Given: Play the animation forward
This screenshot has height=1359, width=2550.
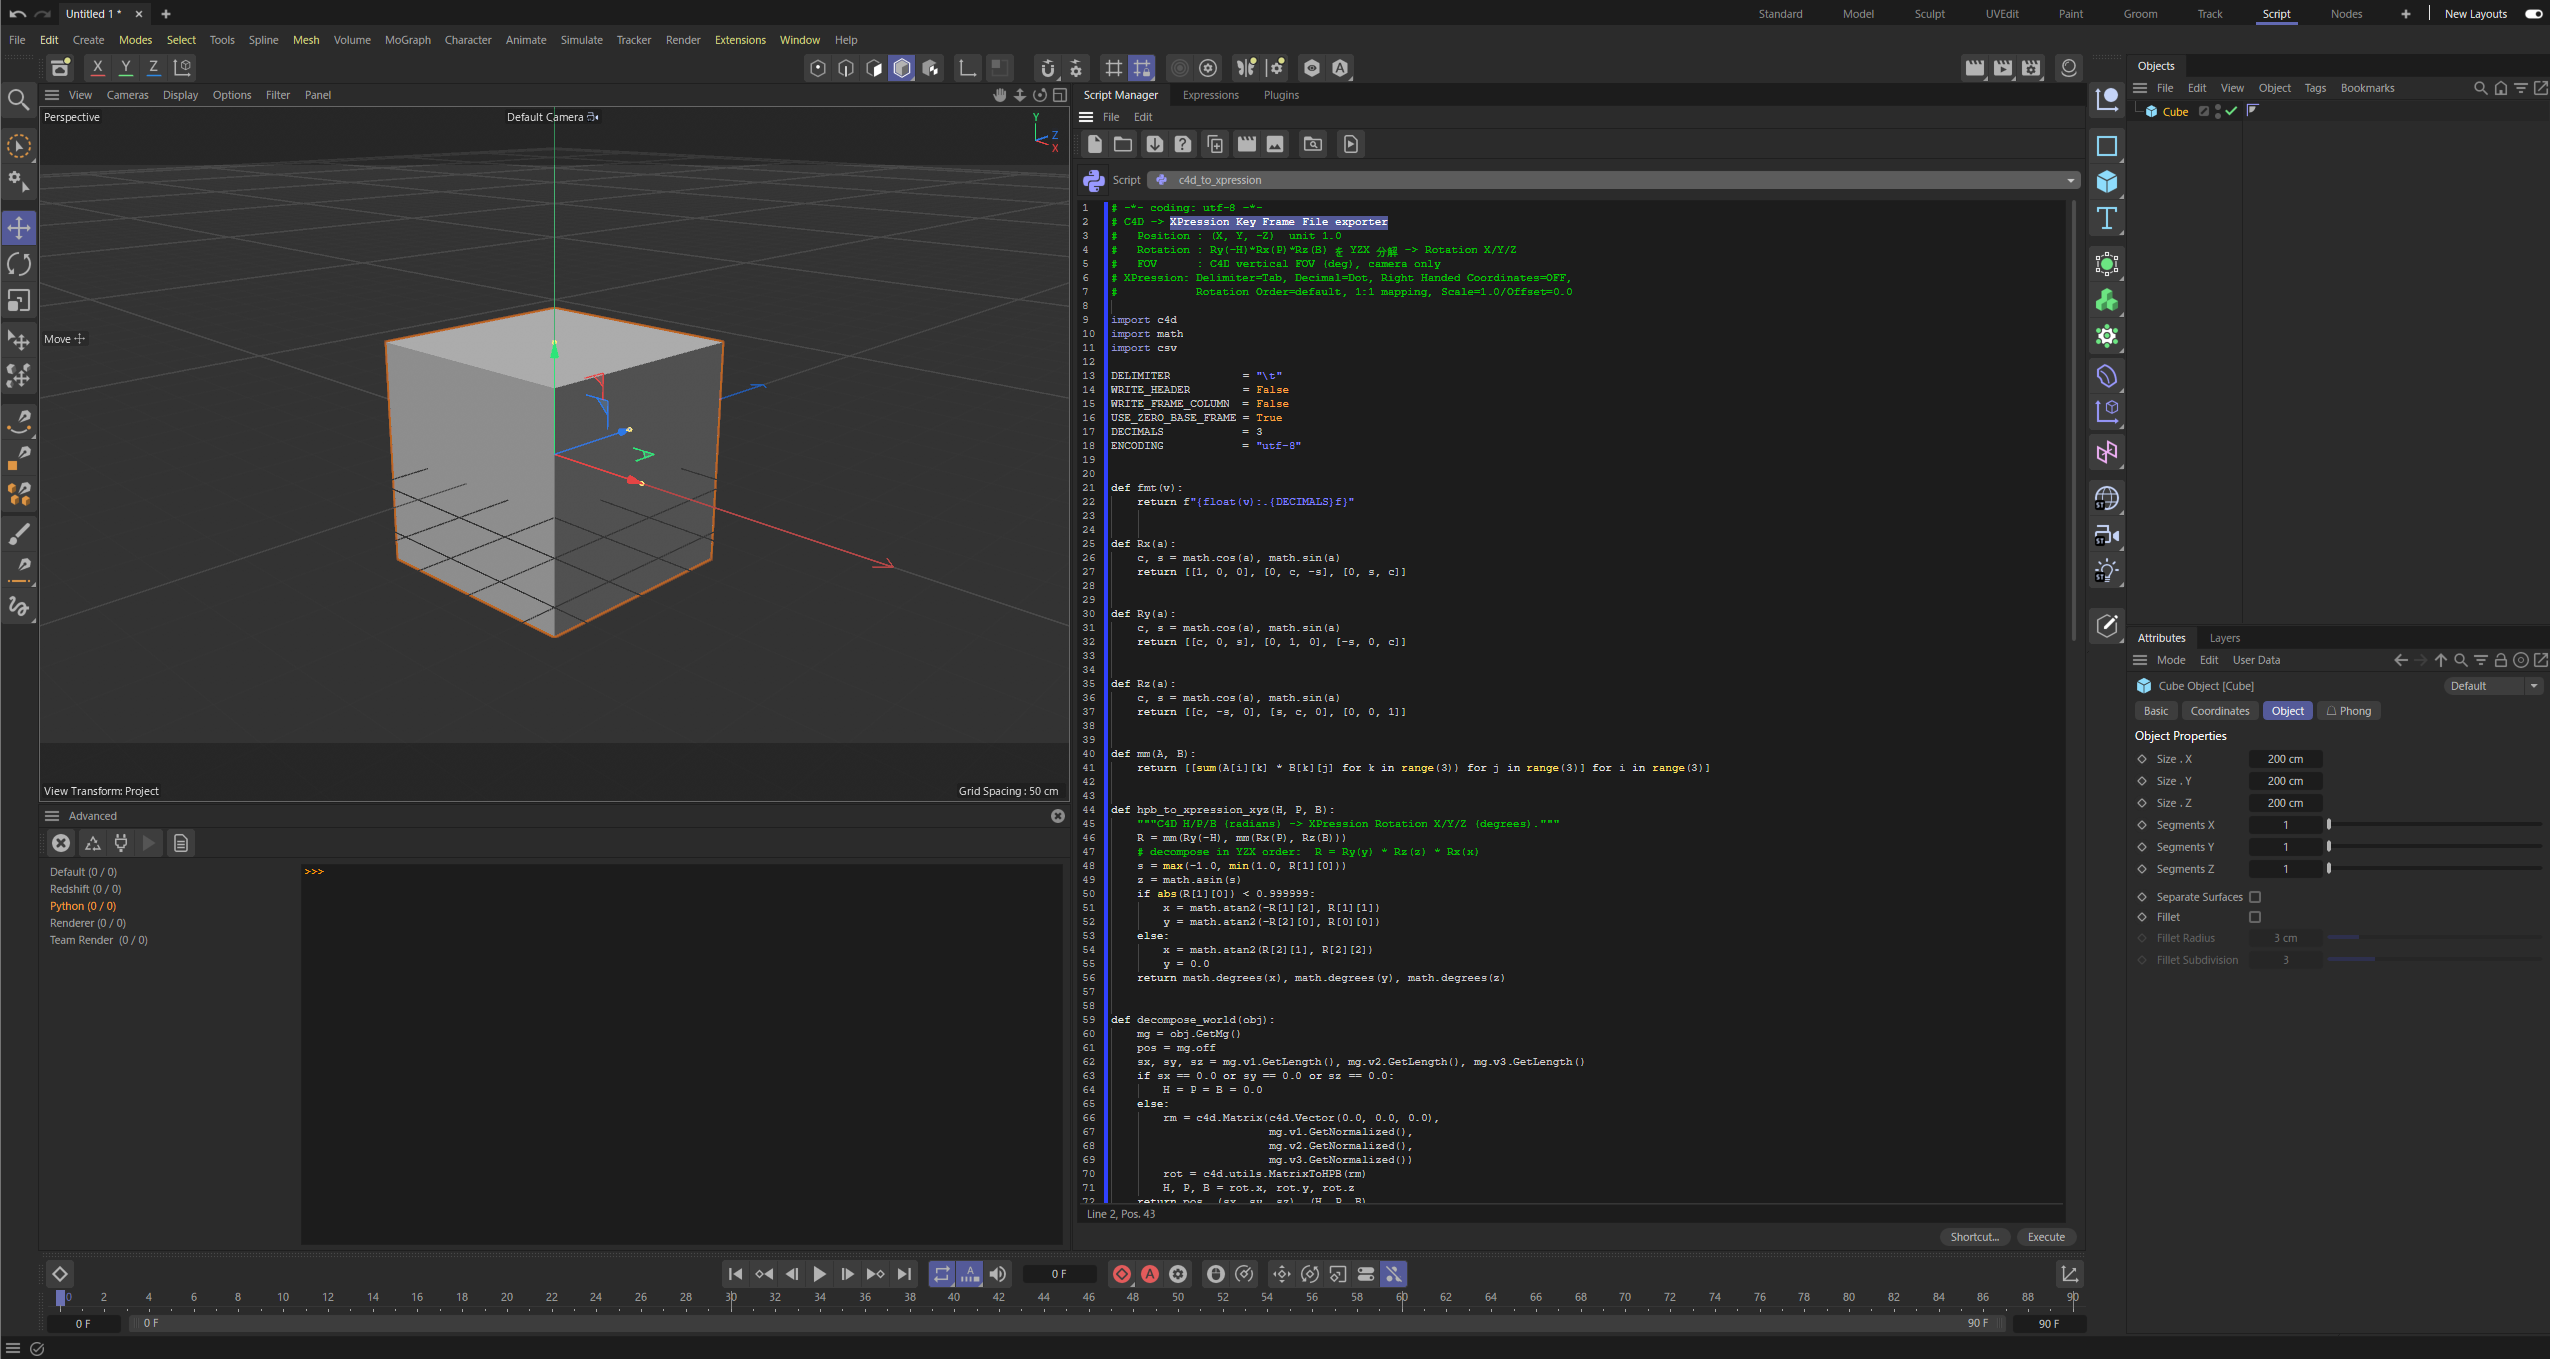Looking at the screenshot, I should coord(819,1274).
